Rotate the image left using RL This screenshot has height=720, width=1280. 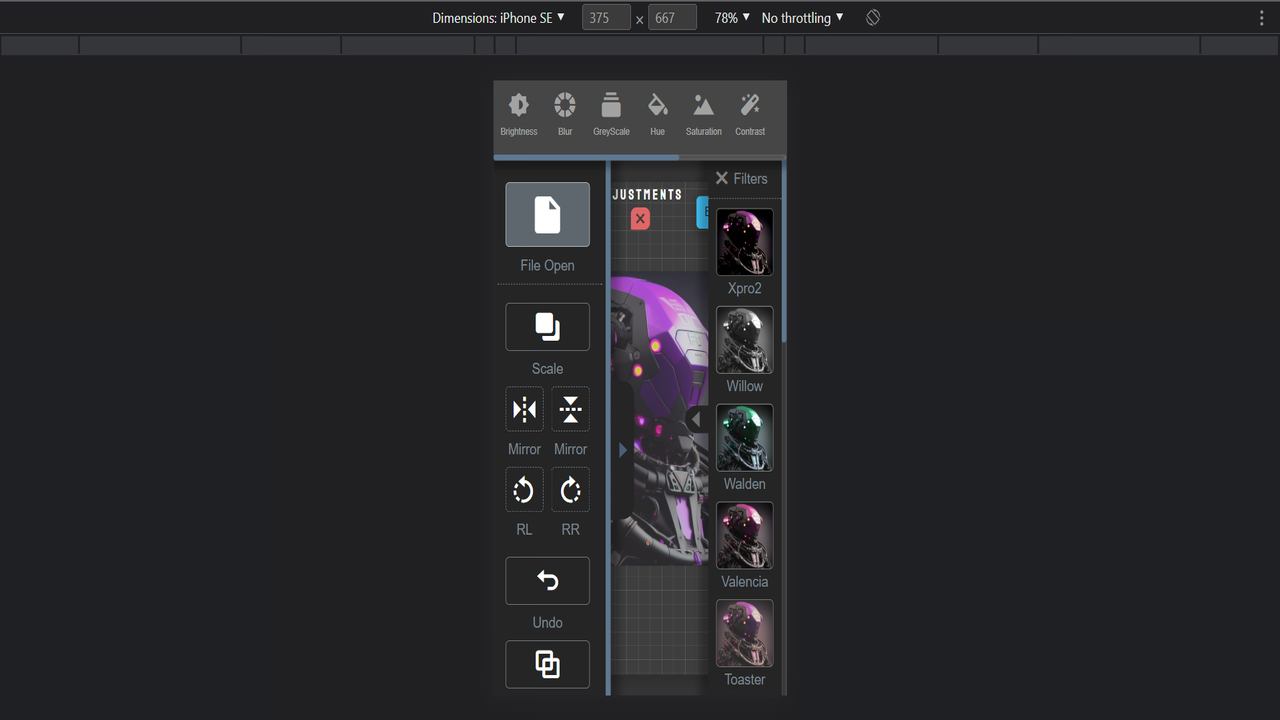click(524, 489)
